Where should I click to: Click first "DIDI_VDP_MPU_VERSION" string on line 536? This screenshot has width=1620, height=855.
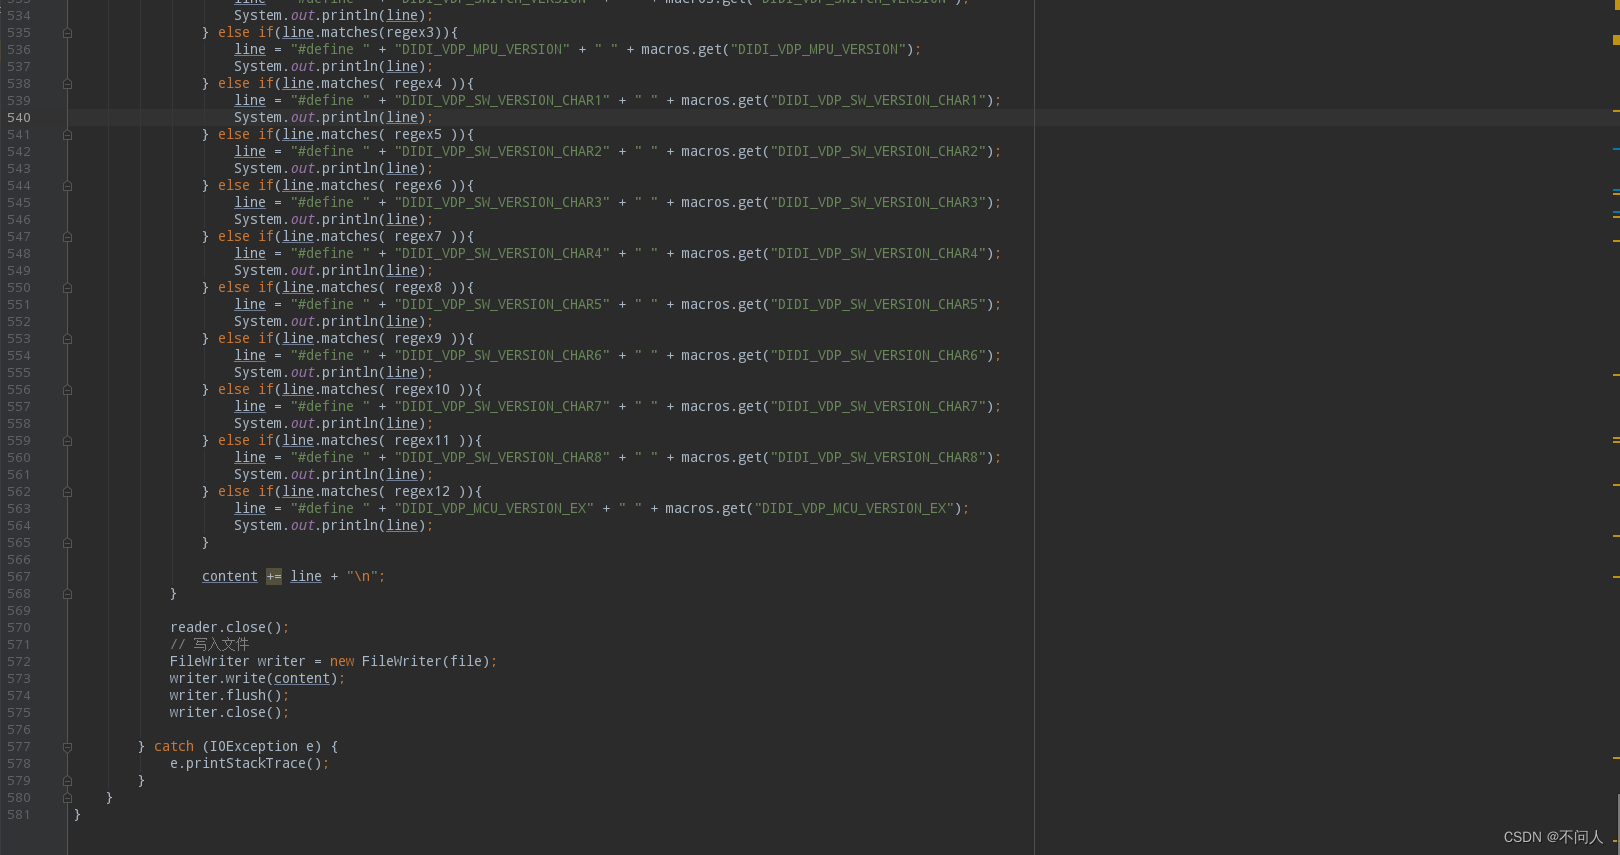[x=482, y=50]
